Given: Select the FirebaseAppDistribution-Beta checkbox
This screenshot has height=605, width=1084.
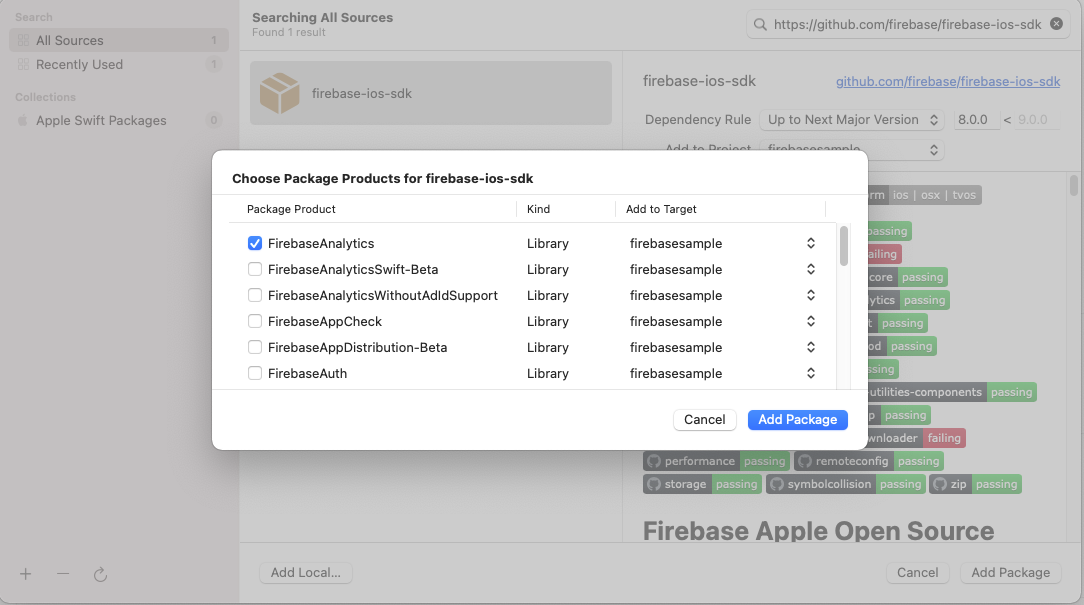Looking at the screenshot, I should pyautogui.click(x=254, y=347).
